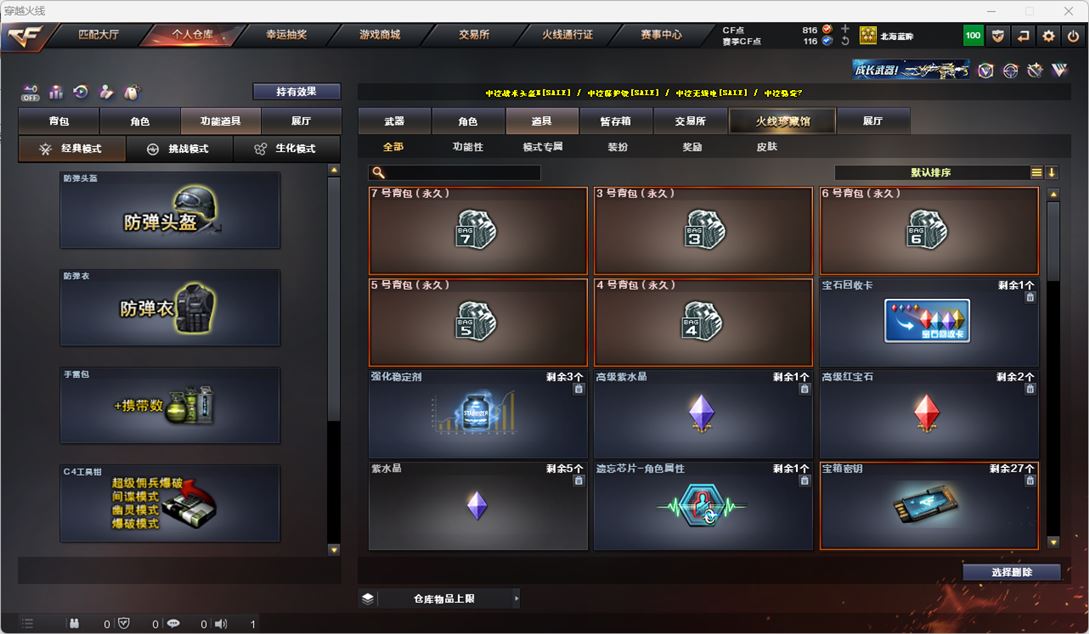
Task: Toggle the OFF key switch icon
Action: [31, 92]
